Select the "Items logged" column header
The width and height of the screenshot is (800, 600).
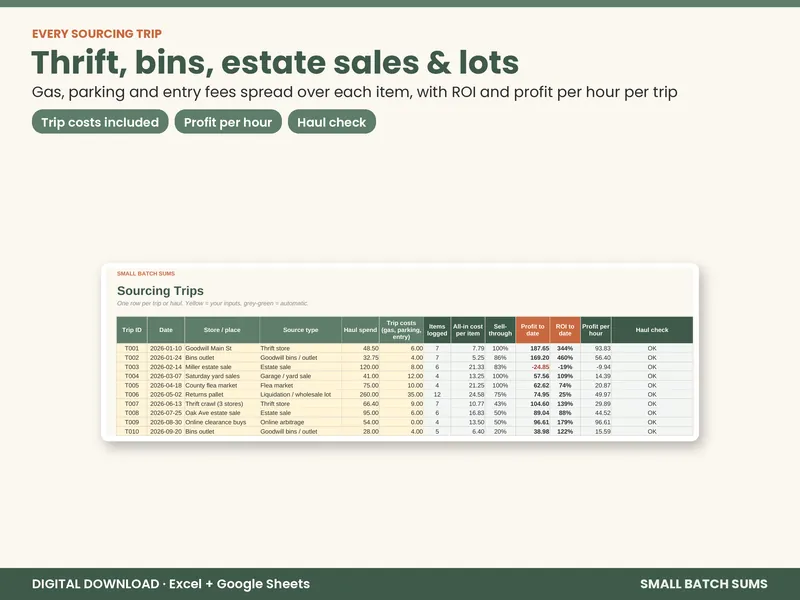tap(437, 330)
